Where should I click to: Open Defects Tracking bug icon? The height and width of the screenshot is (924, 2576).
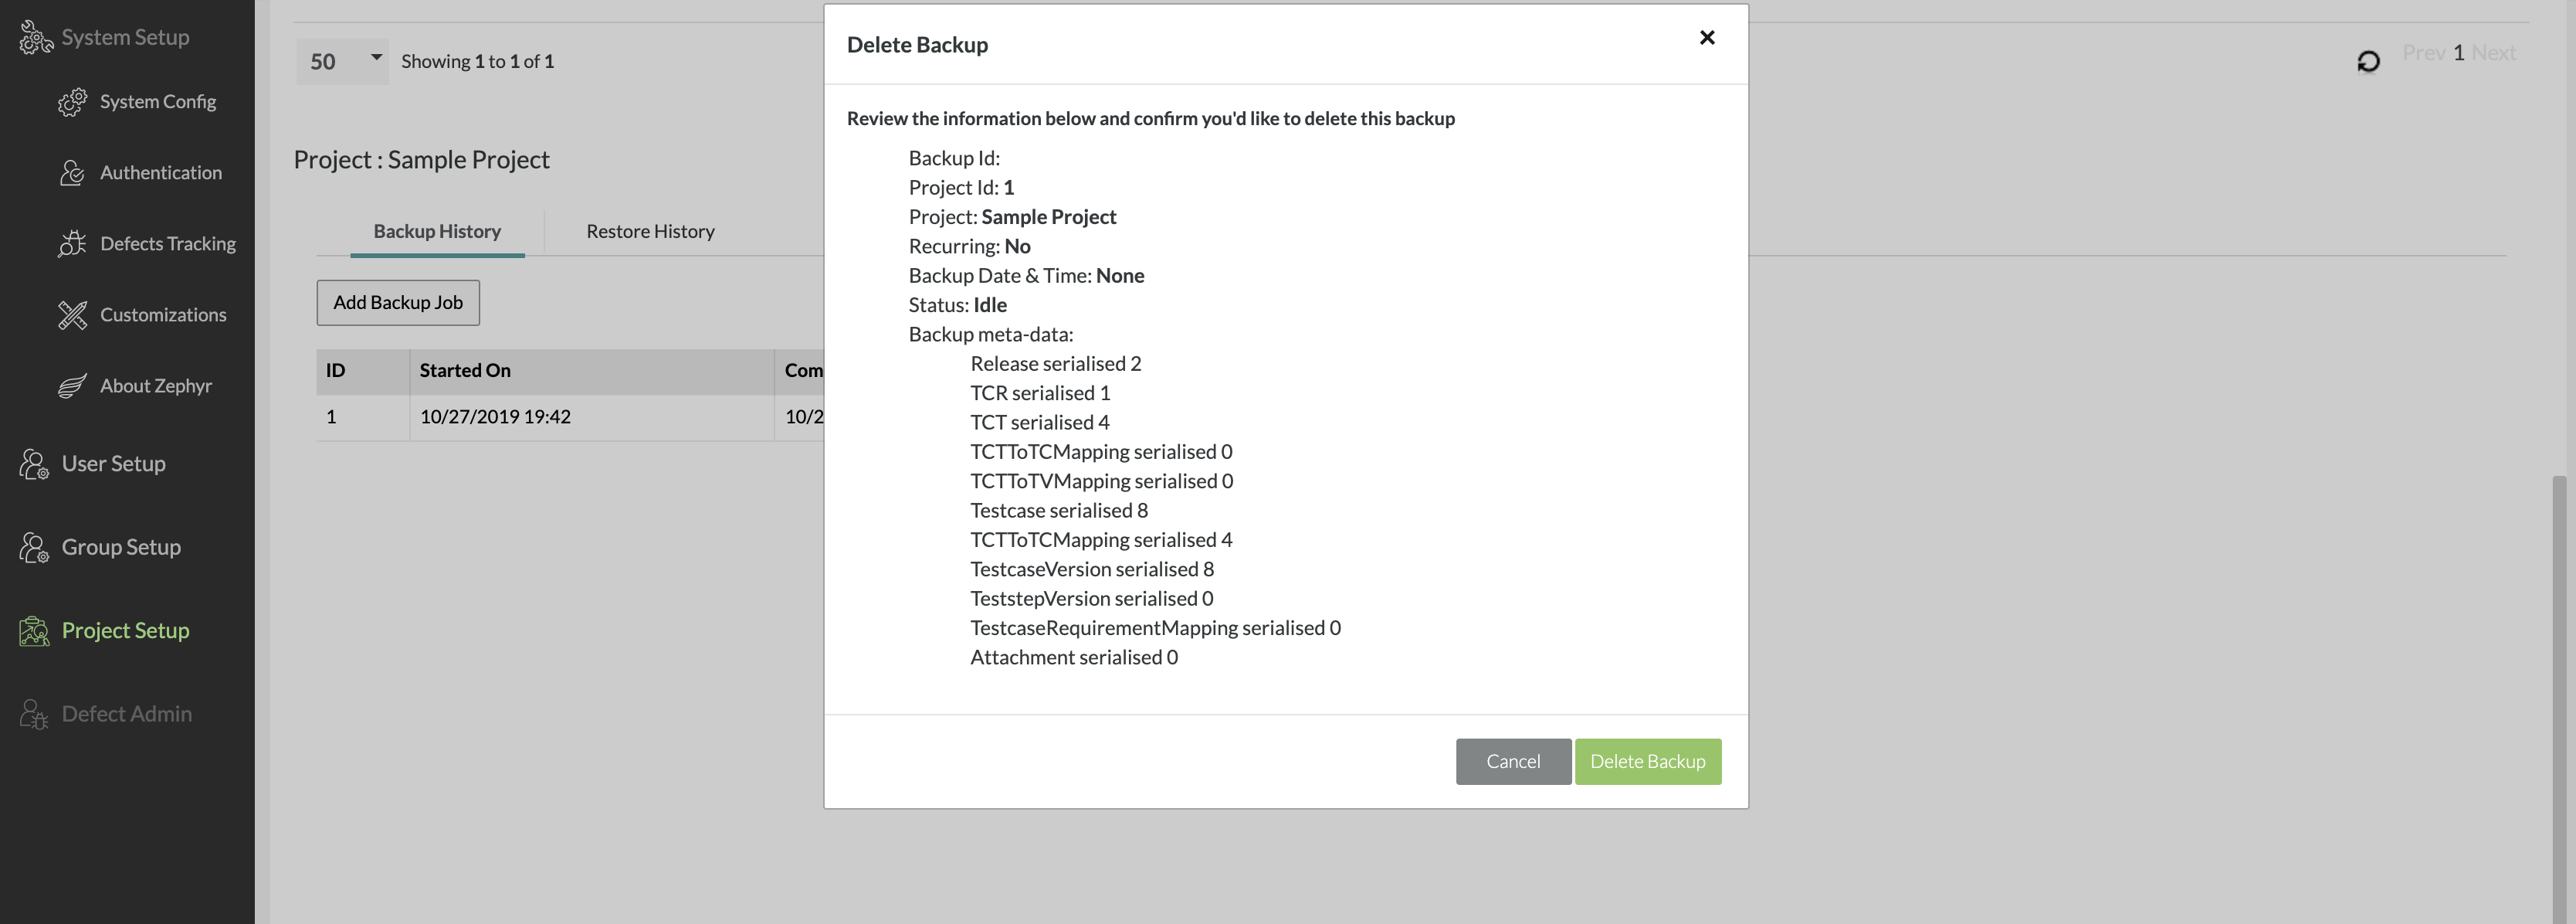click(72, 244)
